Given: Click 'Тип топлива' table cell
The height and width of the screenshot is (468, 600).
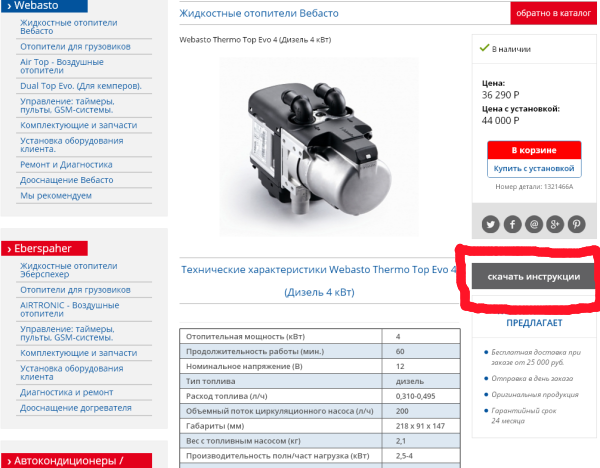Looking at the screenshot, I should [281, 381].
